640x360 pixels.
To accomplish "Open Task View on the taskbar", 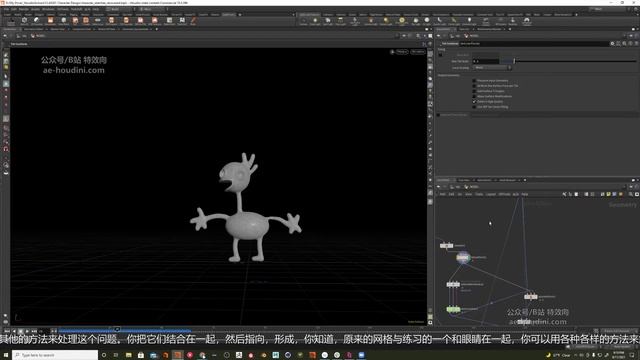I will click(x=116, y=355).
